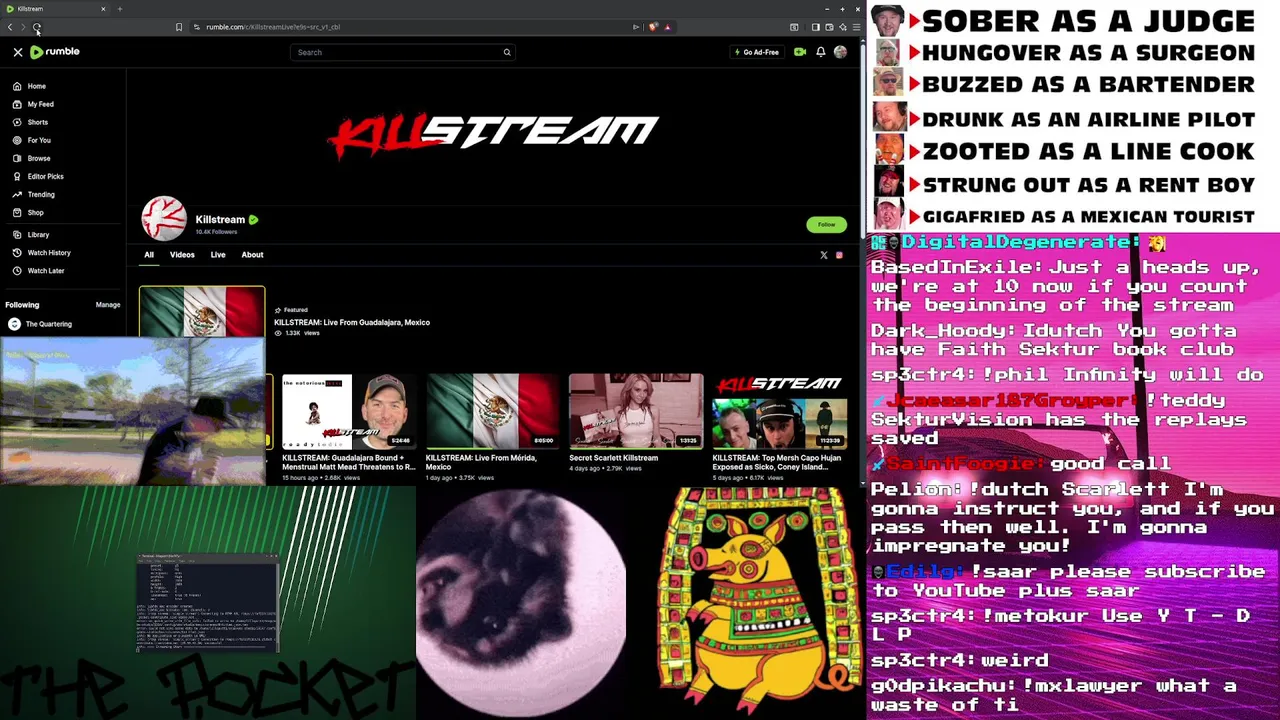Select the All tab on channel

[149, 255]
